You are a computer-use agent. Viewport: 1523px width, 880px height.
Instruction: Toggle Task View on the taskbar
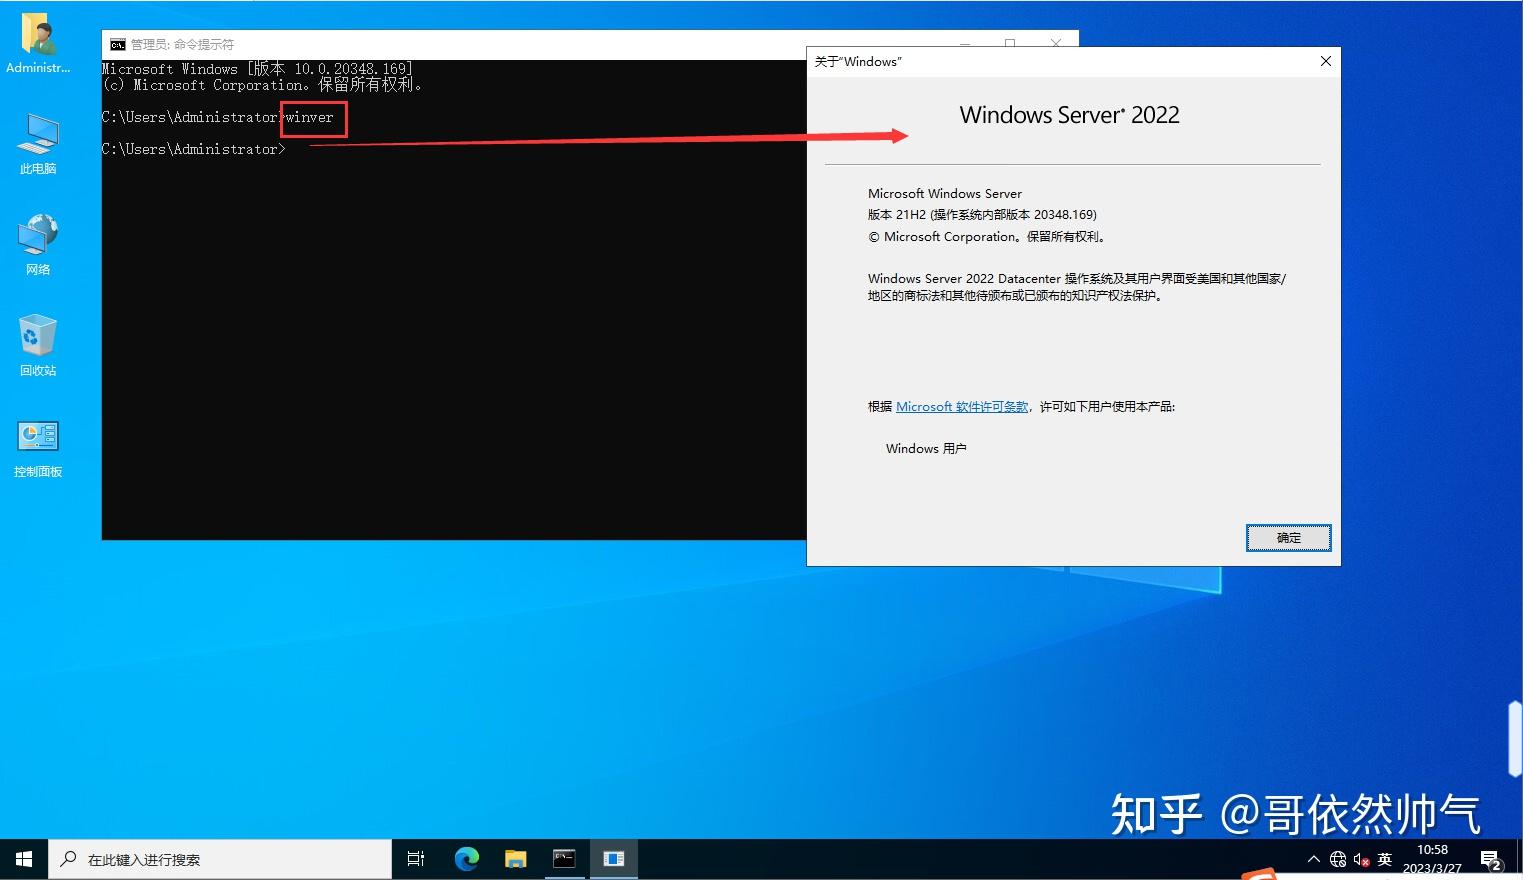[x=416, y=858]
